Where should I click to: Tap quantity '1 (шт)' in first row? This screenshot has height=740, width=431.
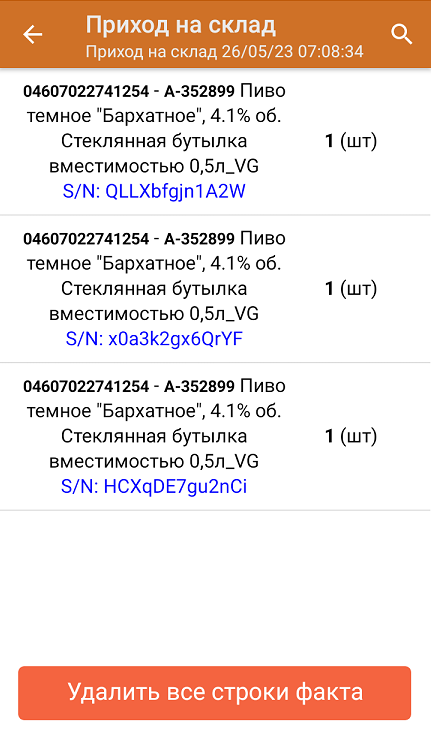pyautogui.click(x=351, y=141)
